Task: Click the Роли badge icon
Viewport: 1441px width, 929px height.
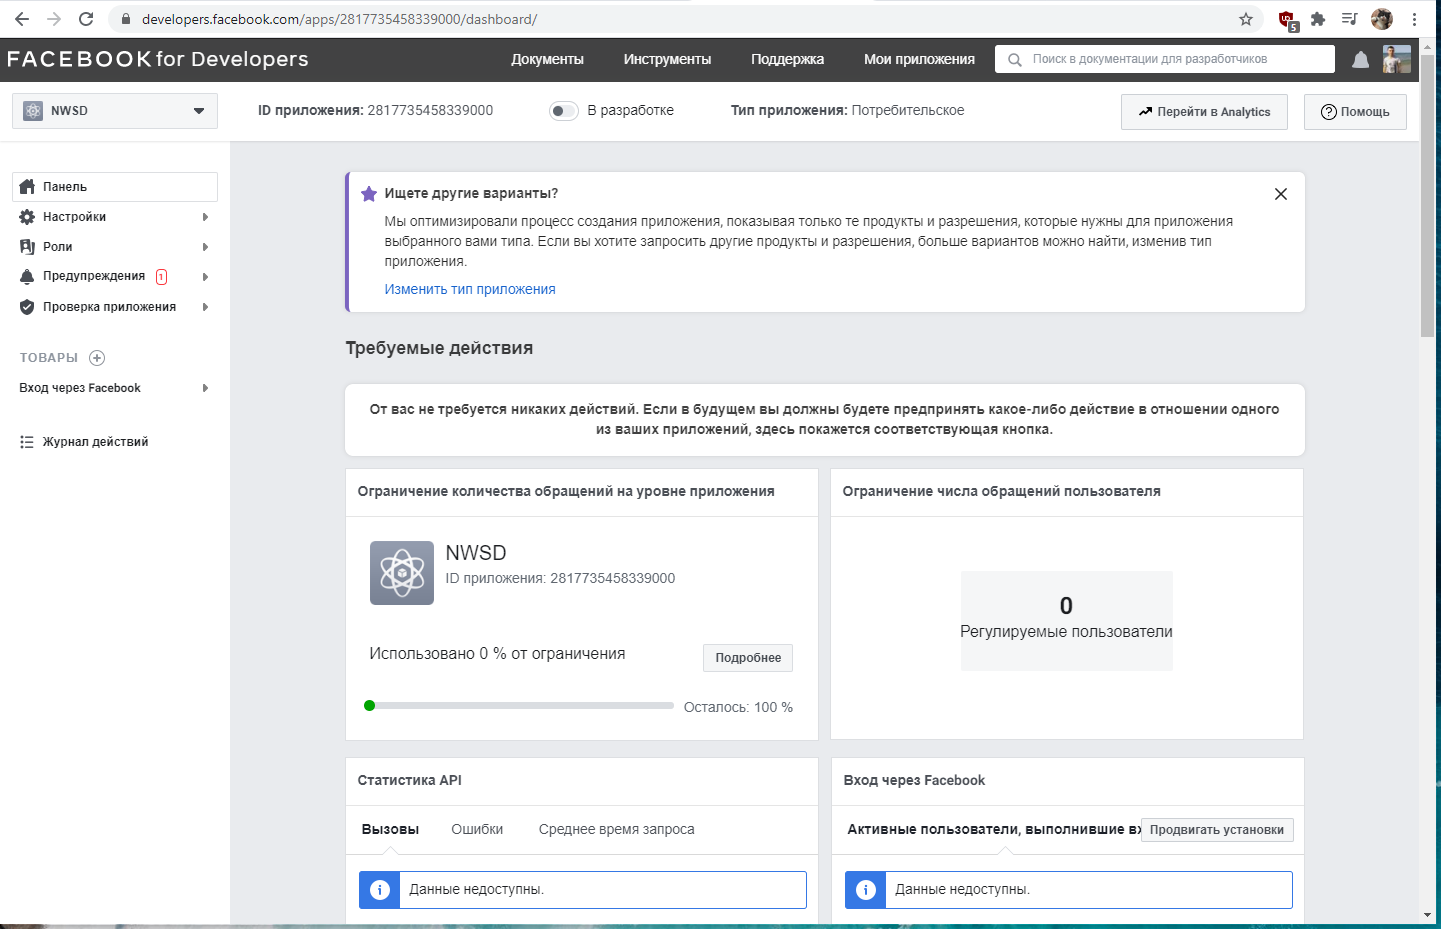Action: [27, 247]
